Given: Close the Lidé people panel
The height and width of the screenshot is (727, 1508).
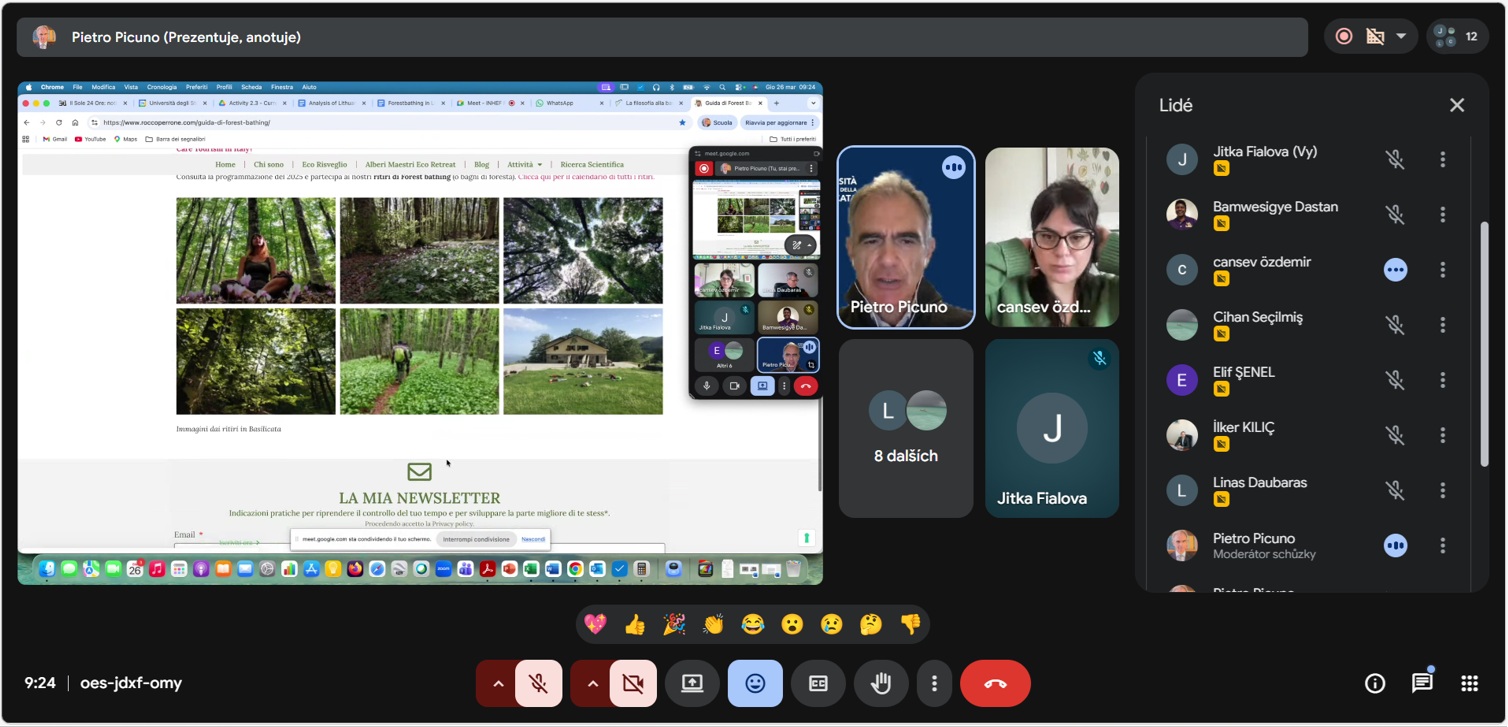Looking at the screenshot, I should tap(1456, 105).
